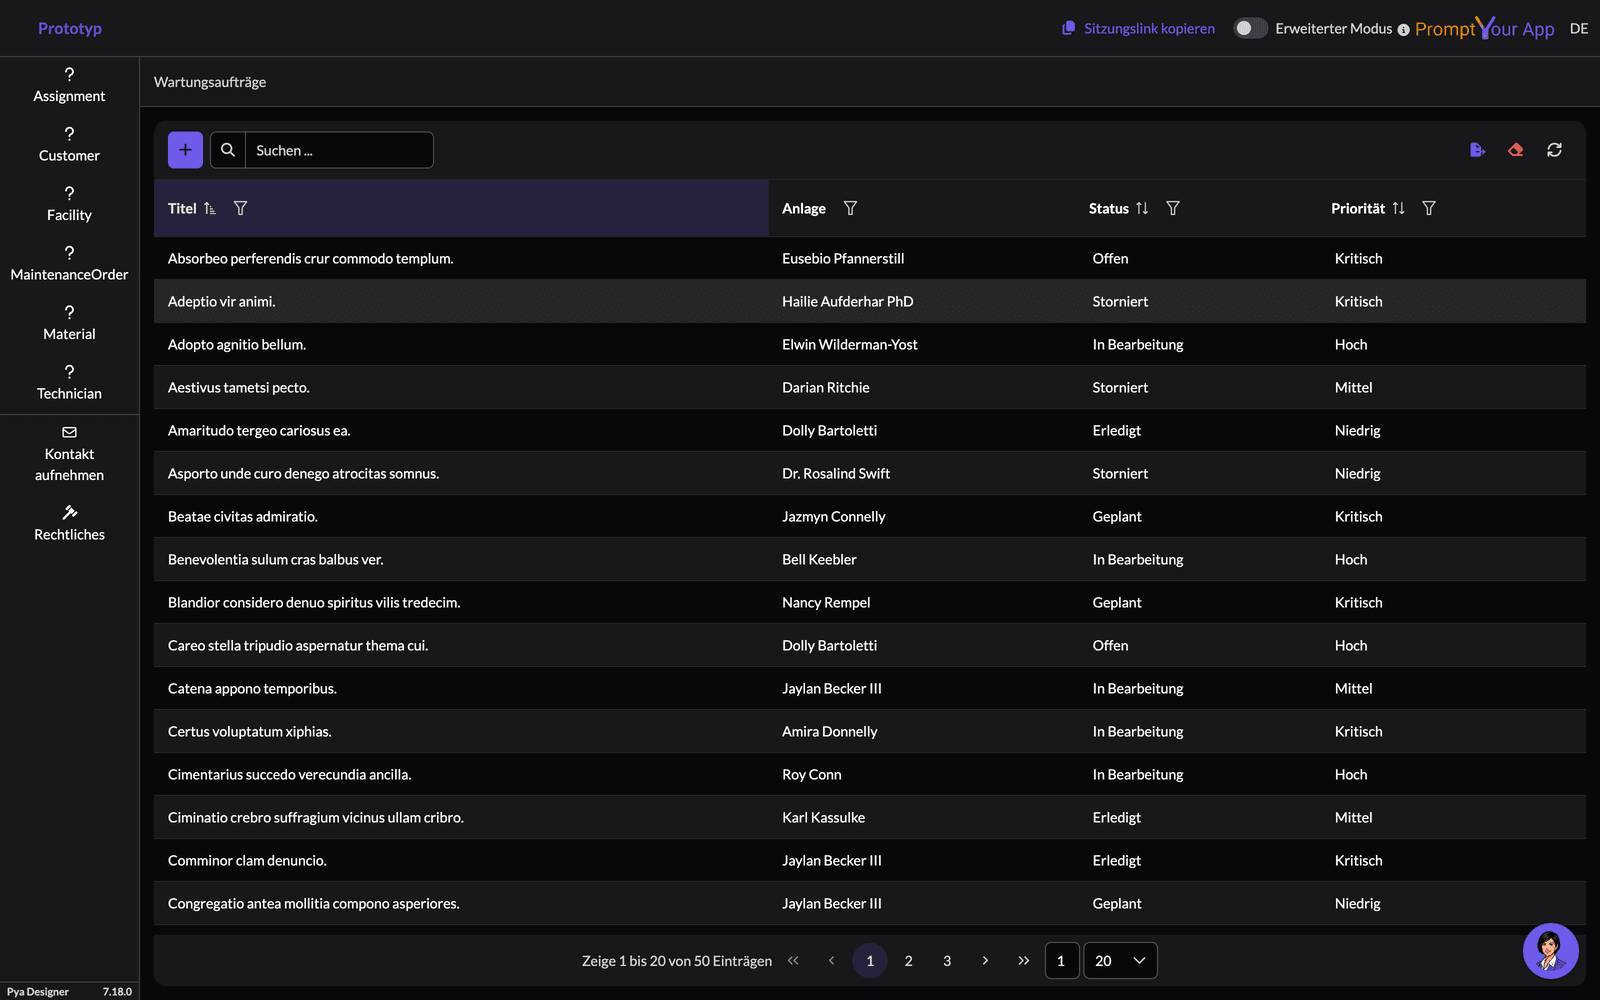This screenshot has height=1000, width=1600.
Task: Go to page 3
Action: click(x=947, y=961)
